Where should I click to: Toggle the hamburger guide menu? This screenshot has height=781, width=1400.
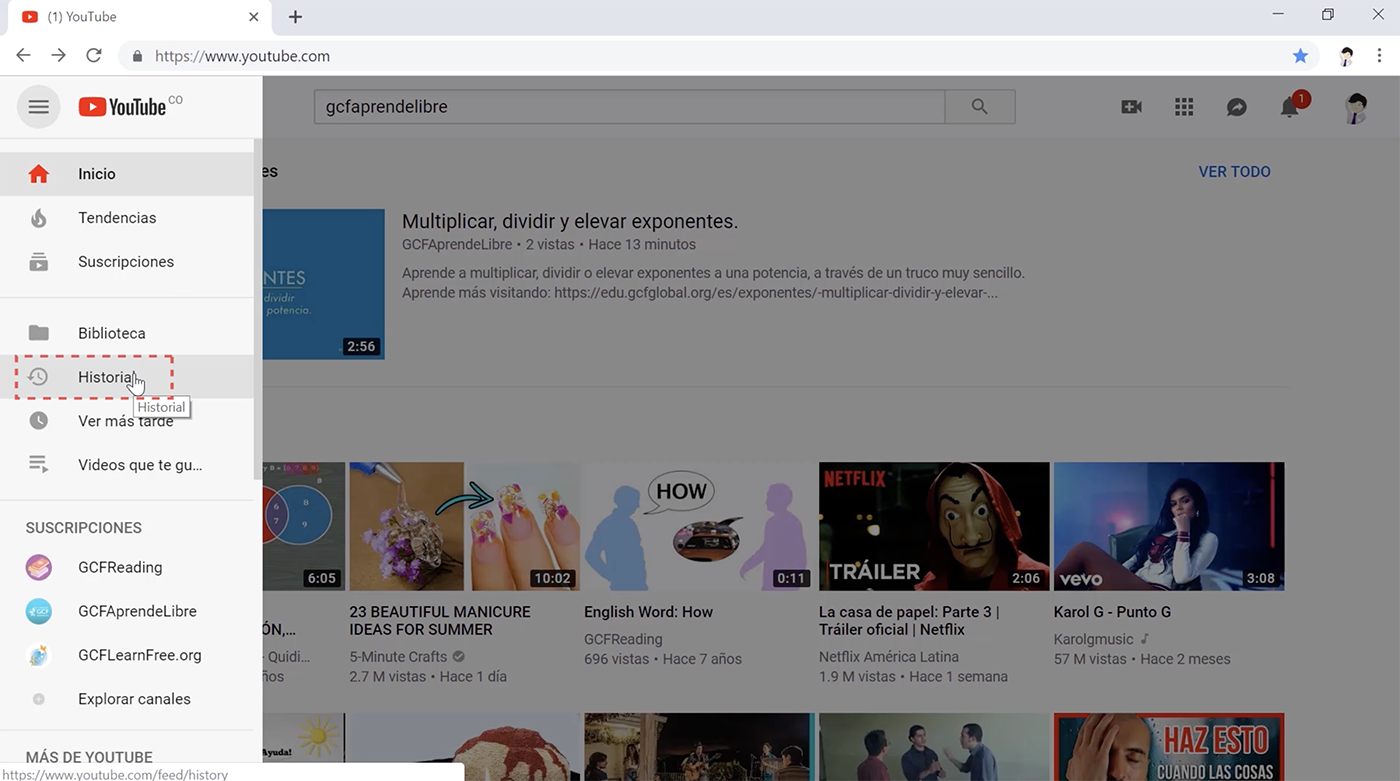39,107
